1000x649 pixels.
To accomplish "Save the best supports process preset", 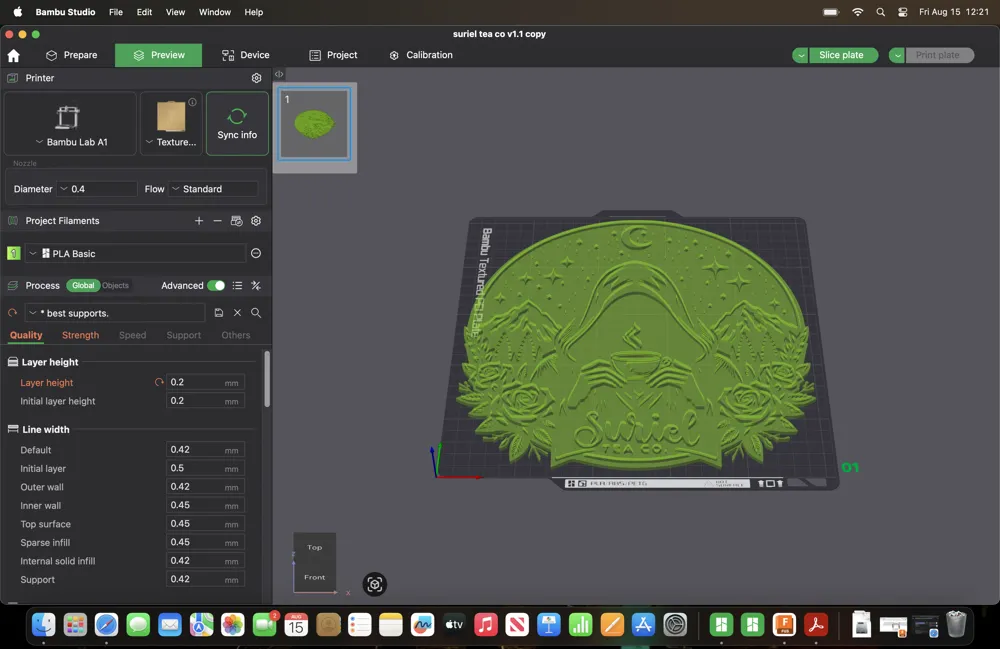I will pos(219,312).
